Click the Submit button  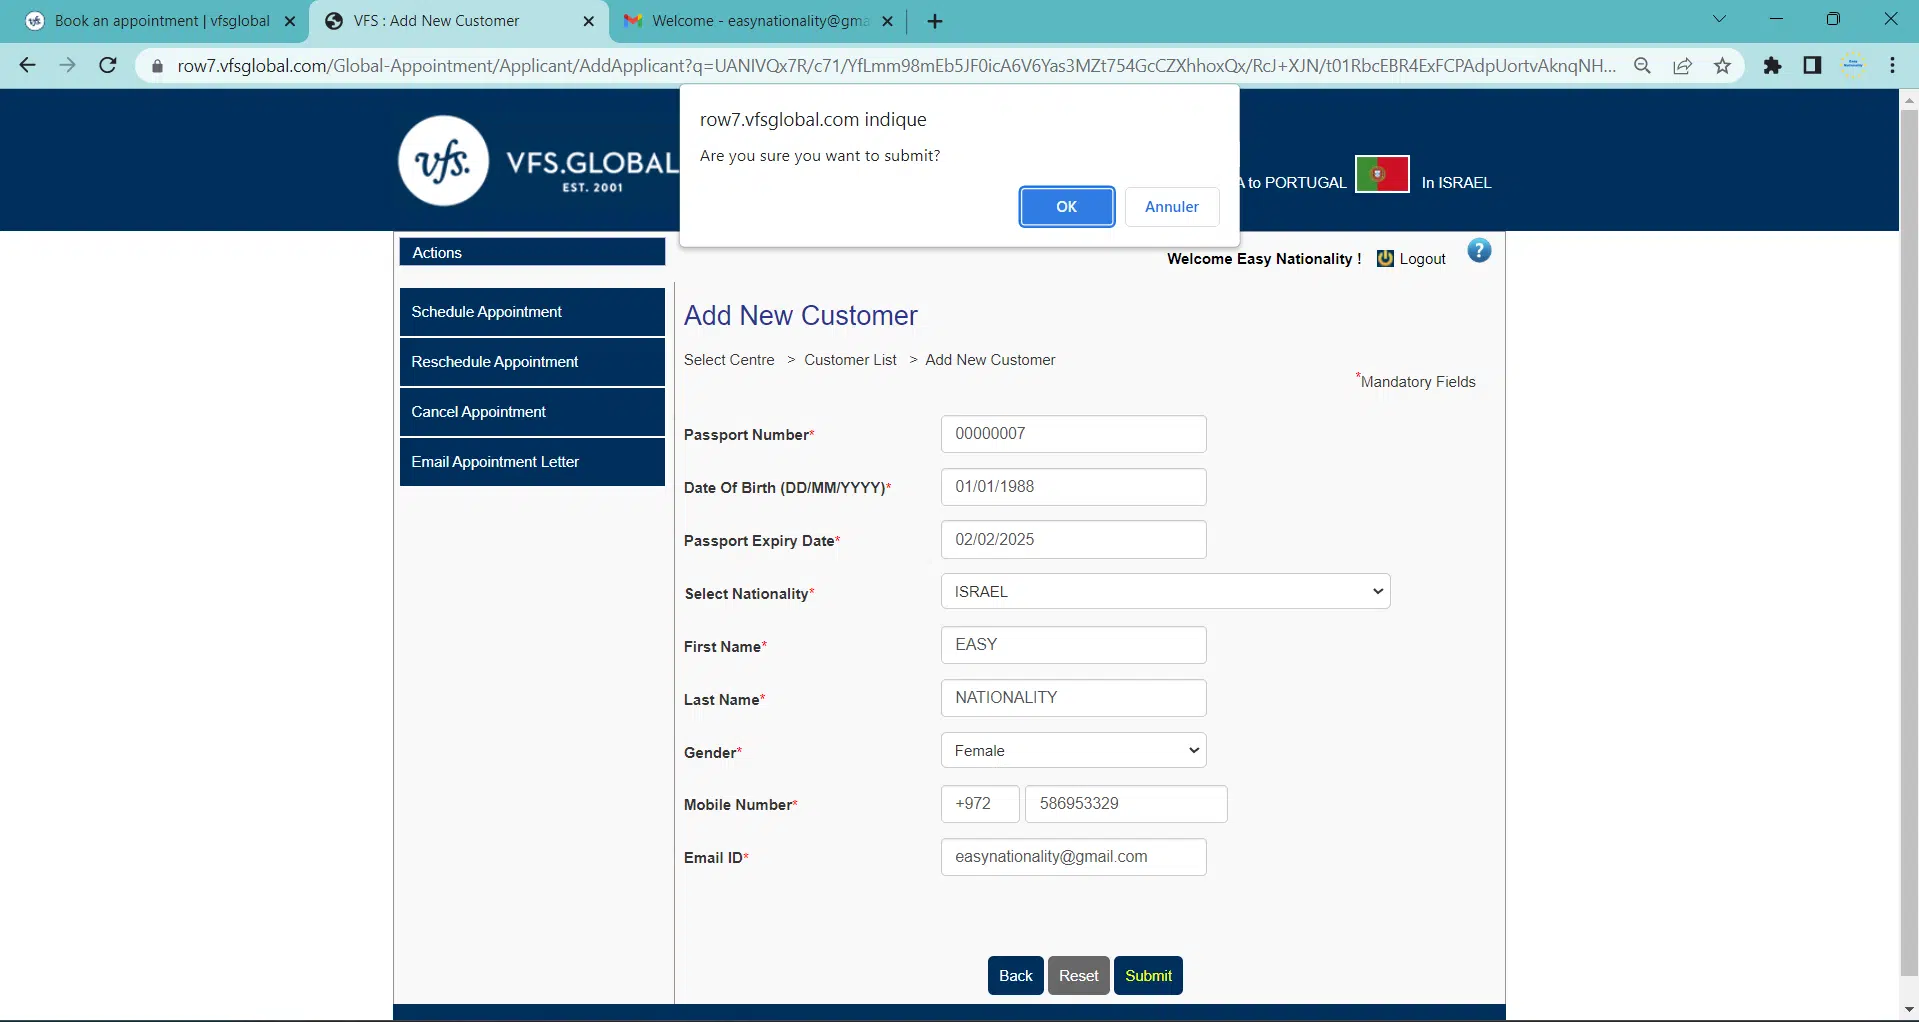point(1148,976)
